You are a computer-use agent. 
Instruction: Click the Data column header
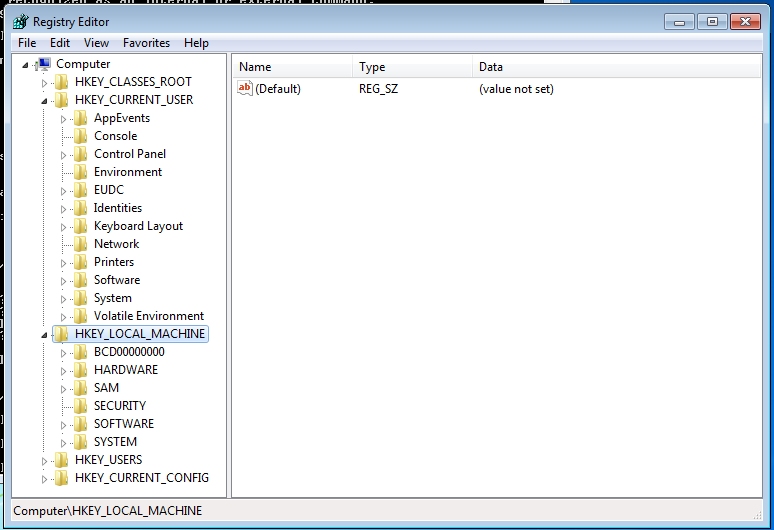point(616,67)
